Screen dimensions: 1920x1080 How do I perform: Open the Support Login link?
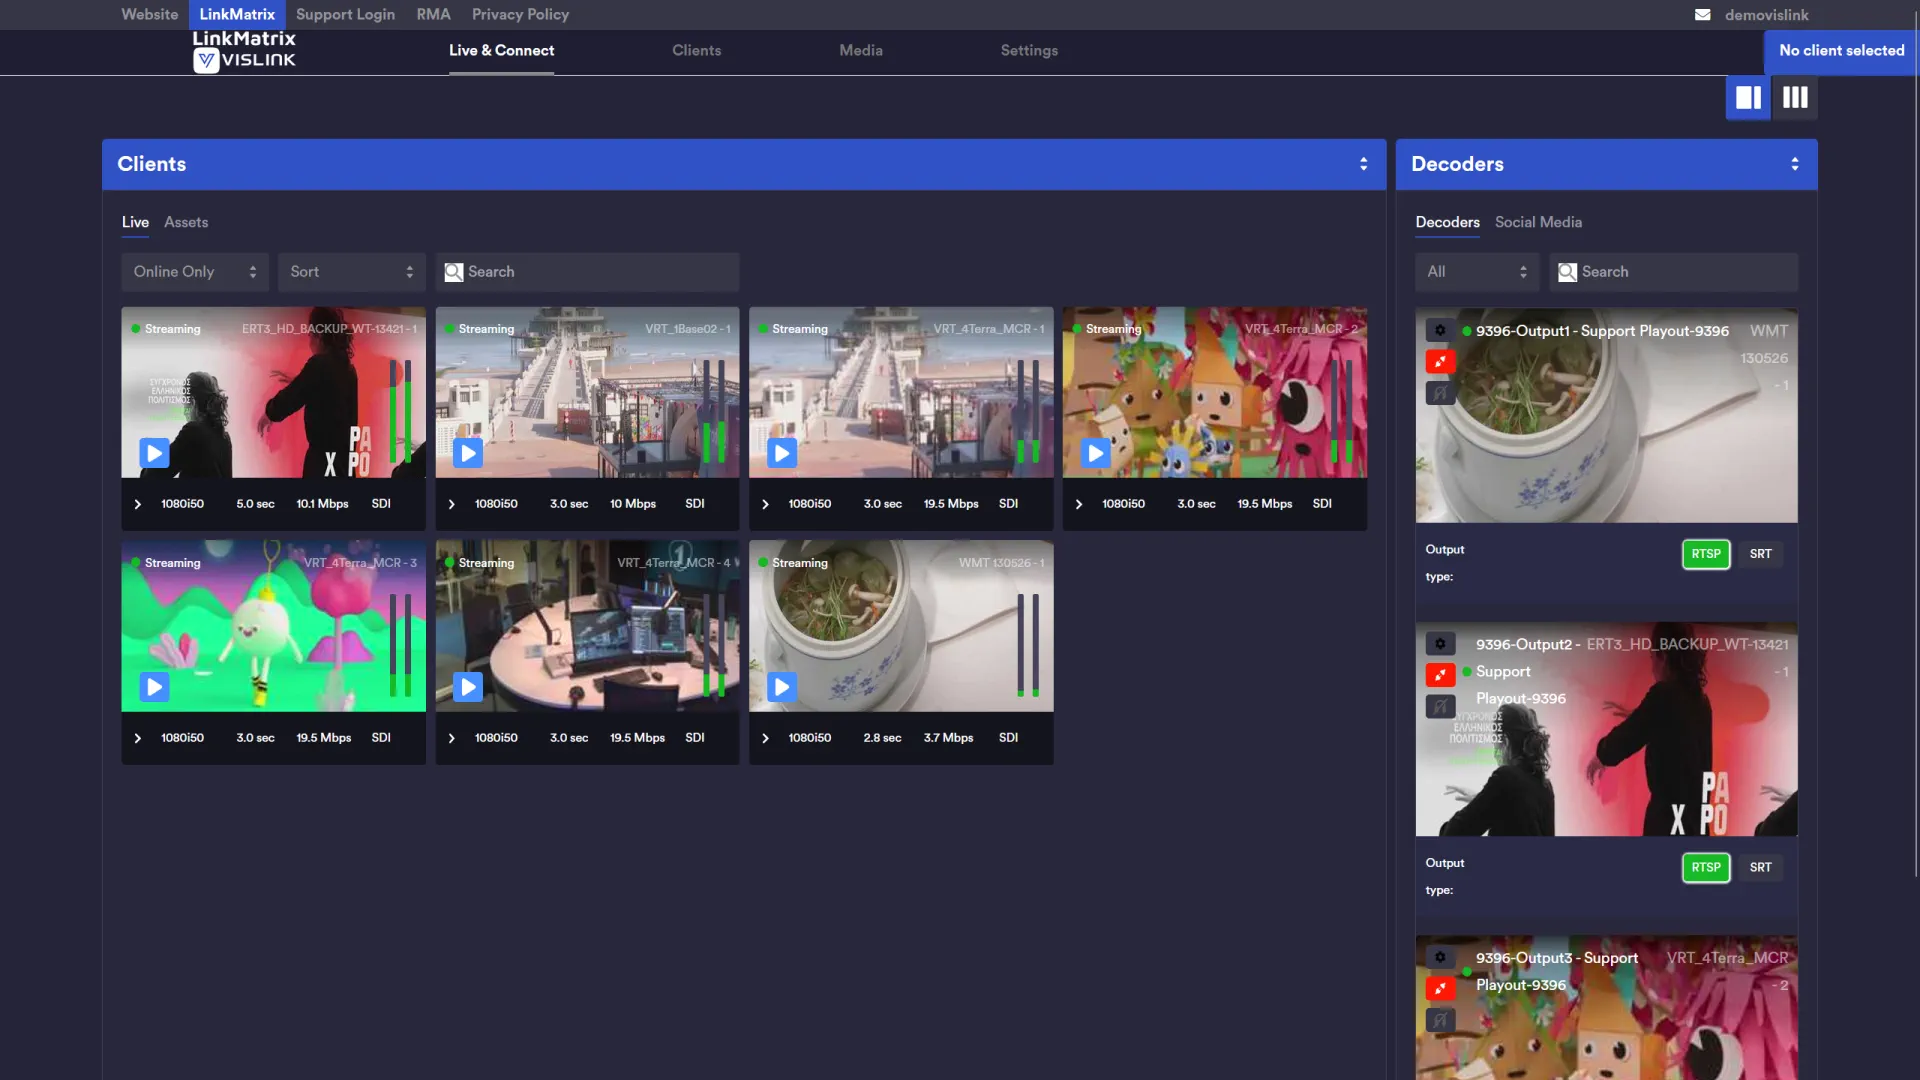[x=345, y=14]
